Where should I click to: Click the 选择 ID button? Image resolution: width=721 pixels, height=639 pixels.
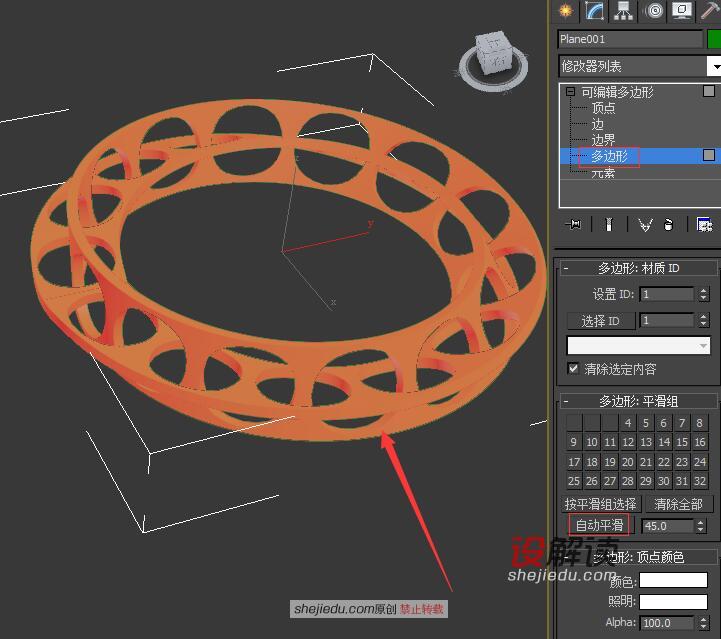click(601, 321)
